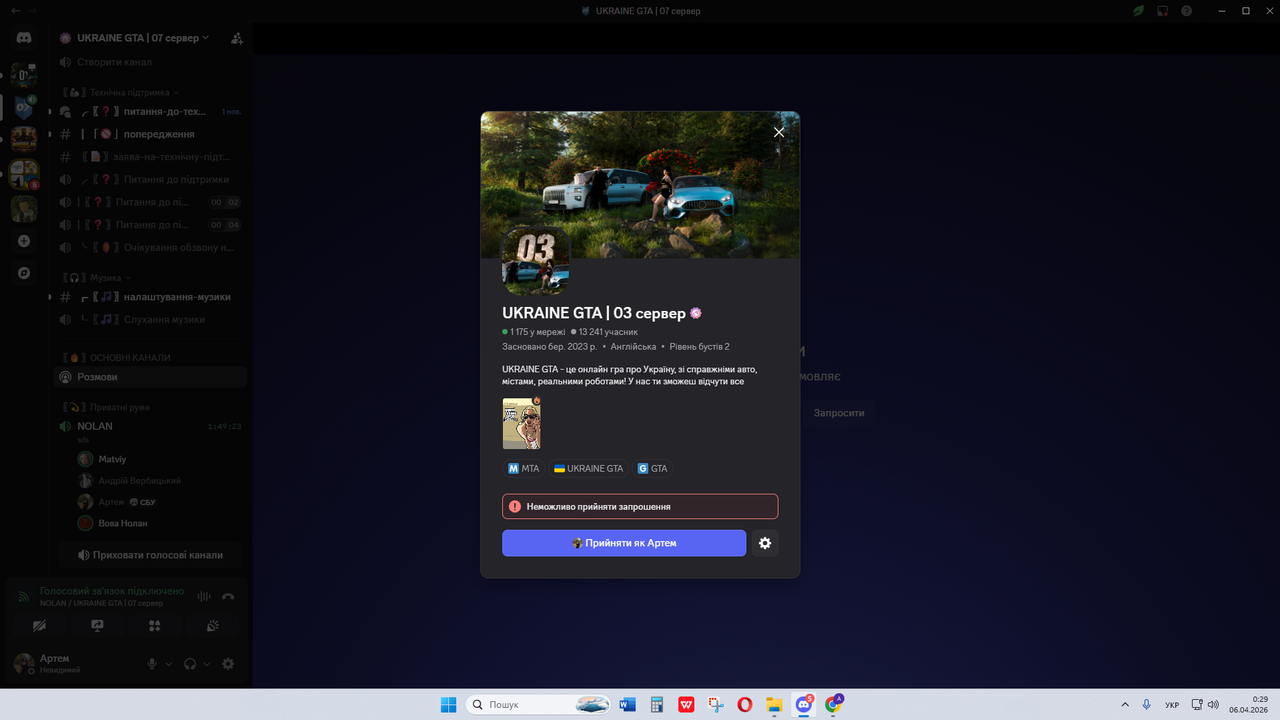Join Слухання музики voice channel

(150, 320)
